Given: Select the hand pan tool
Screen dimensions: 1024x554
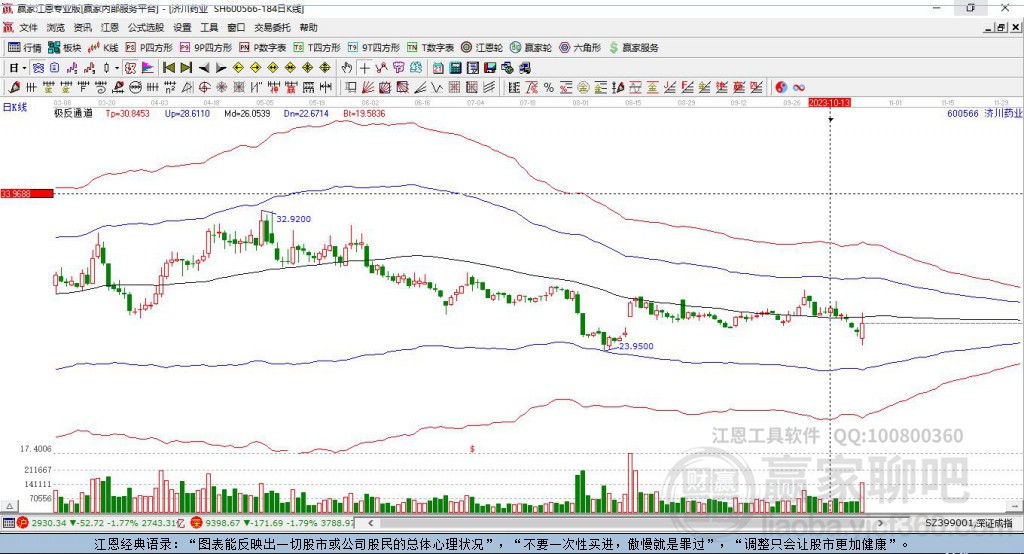Looking at the screenshot, I should coord(346,68).
